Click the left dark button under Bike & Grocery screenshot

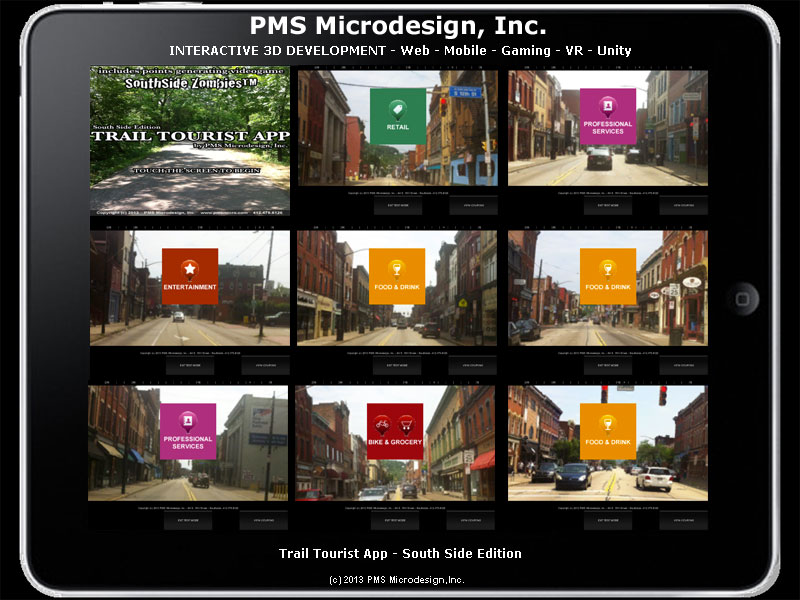click(x=395, y=520)
